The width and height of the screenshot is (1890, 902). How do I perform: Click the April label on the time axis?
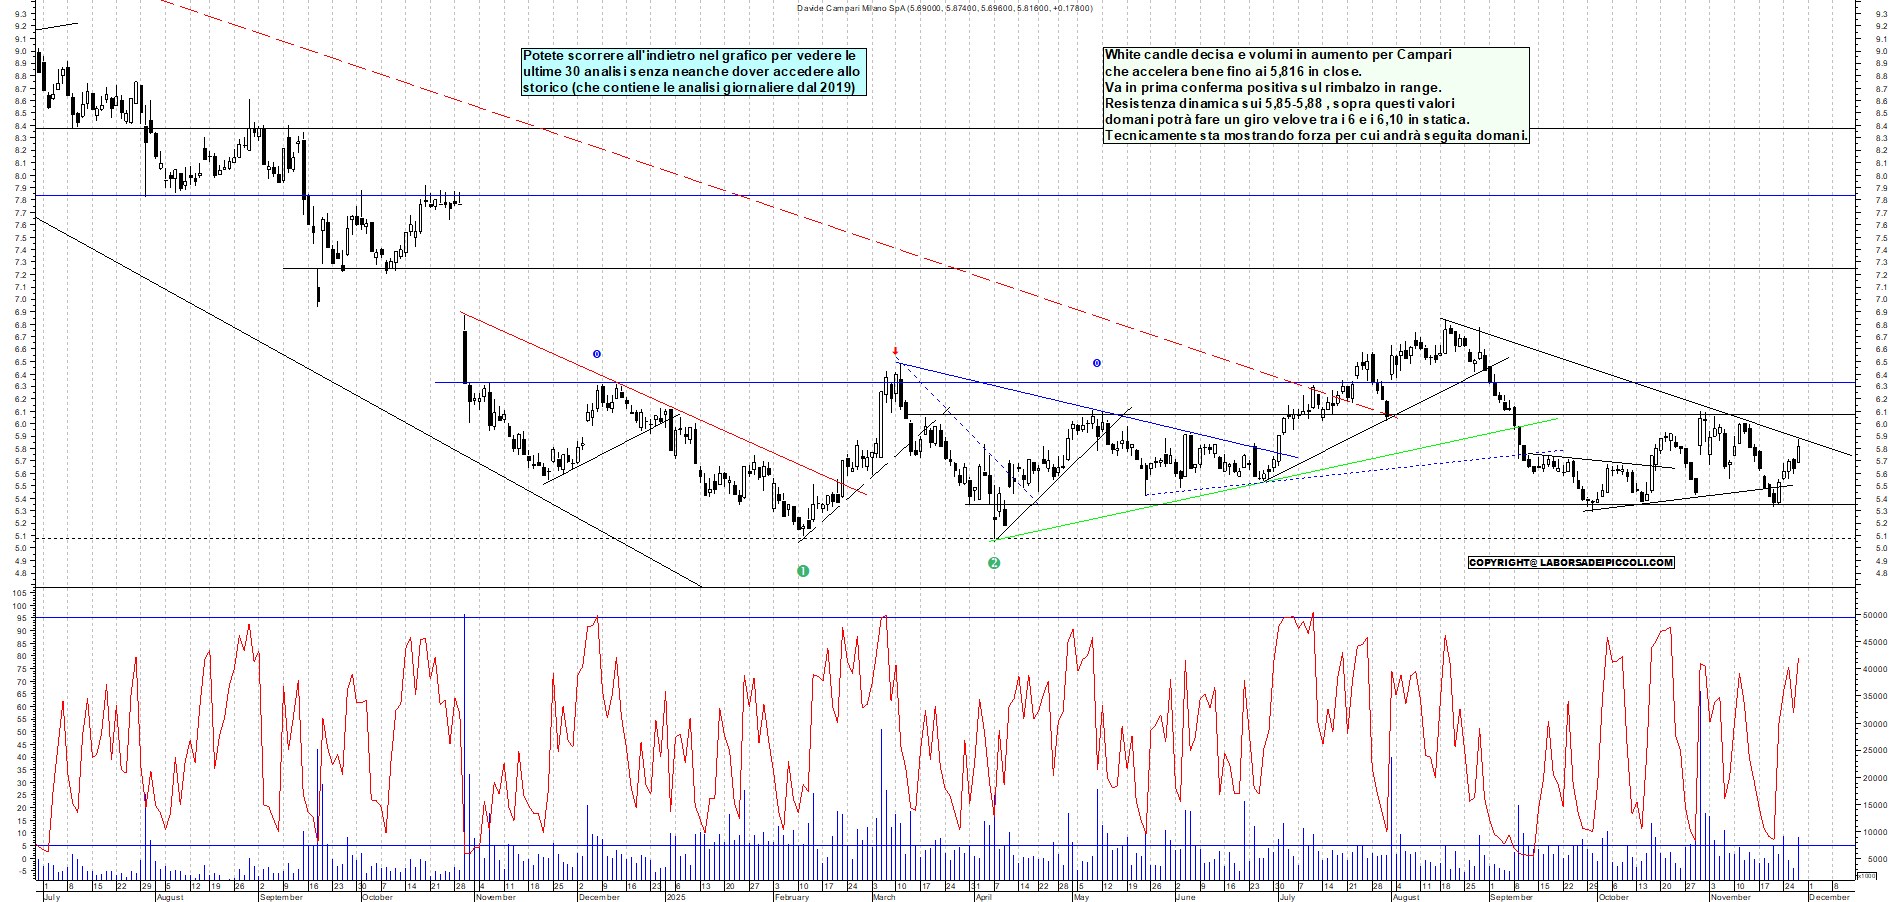pyautogui.click(x=983, y=897)
